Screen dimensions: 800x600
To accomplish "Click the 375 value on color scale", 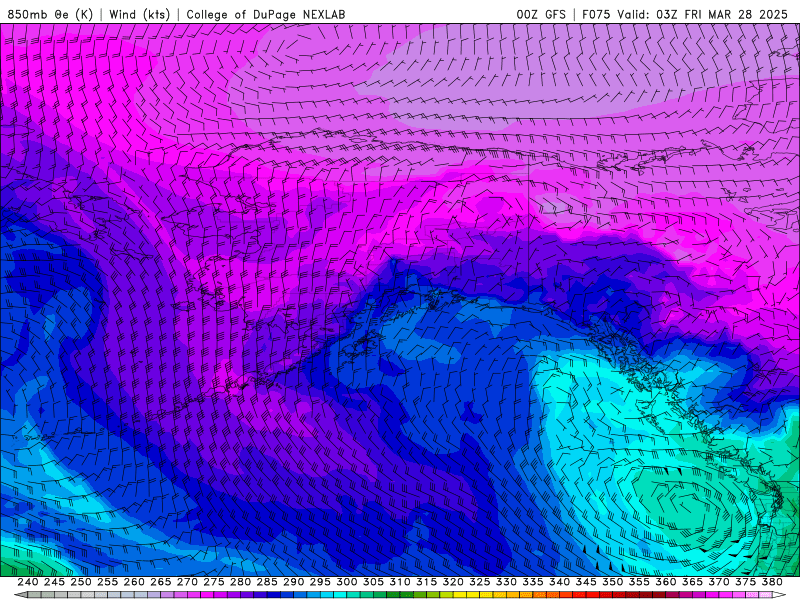I will (745, 582).
